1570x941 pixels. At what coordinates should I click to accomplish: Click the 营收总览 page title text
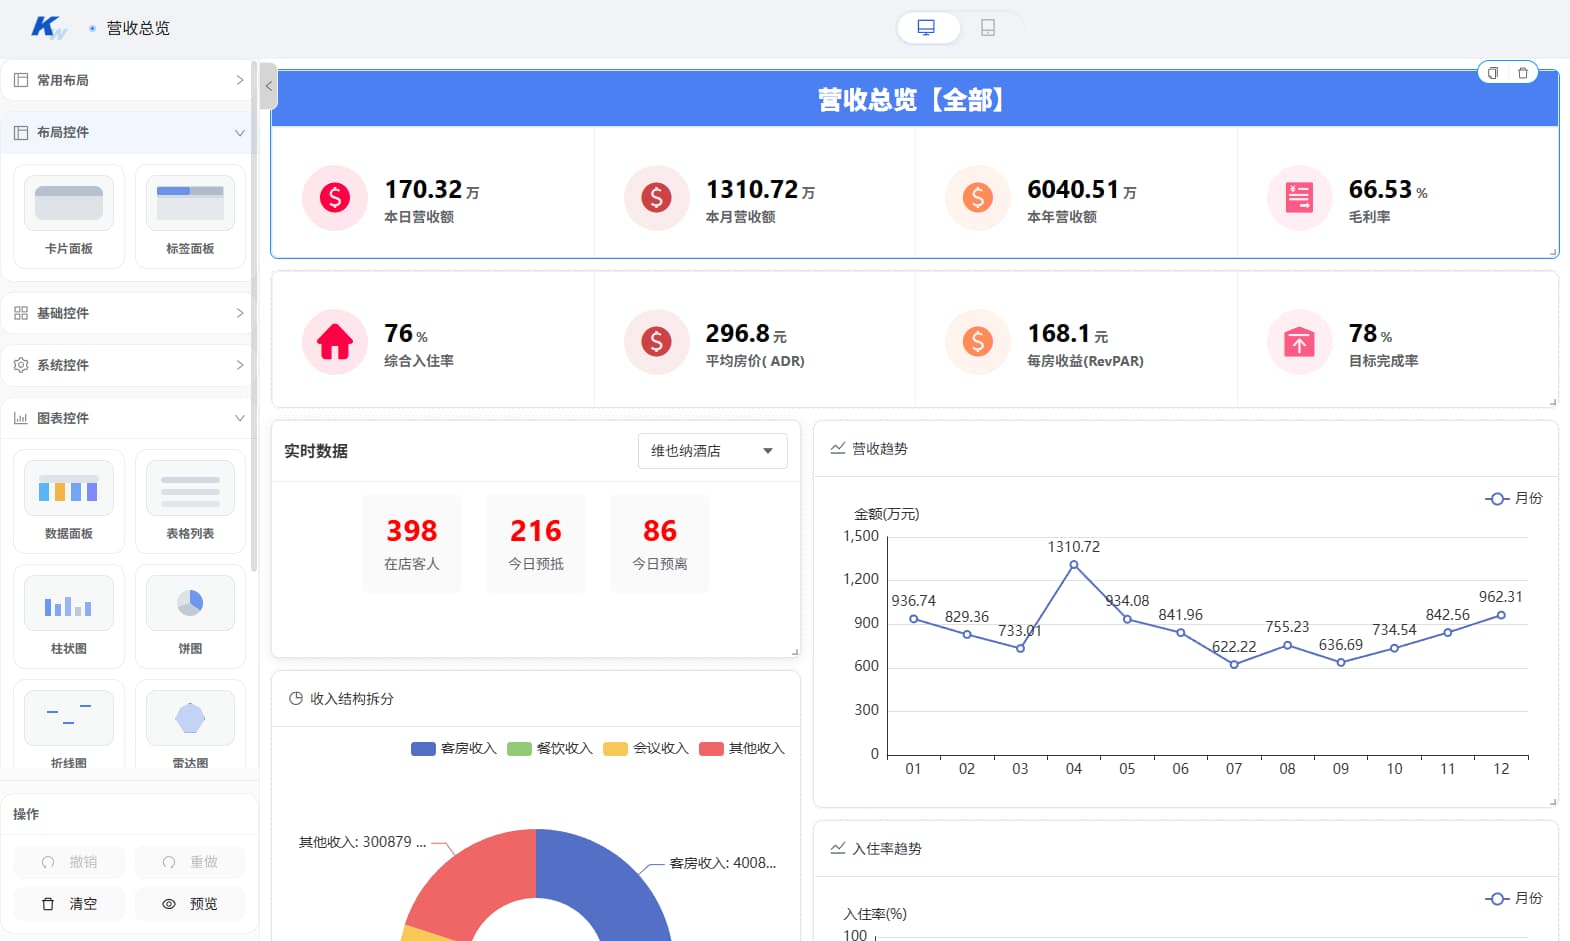coord(138,28)
